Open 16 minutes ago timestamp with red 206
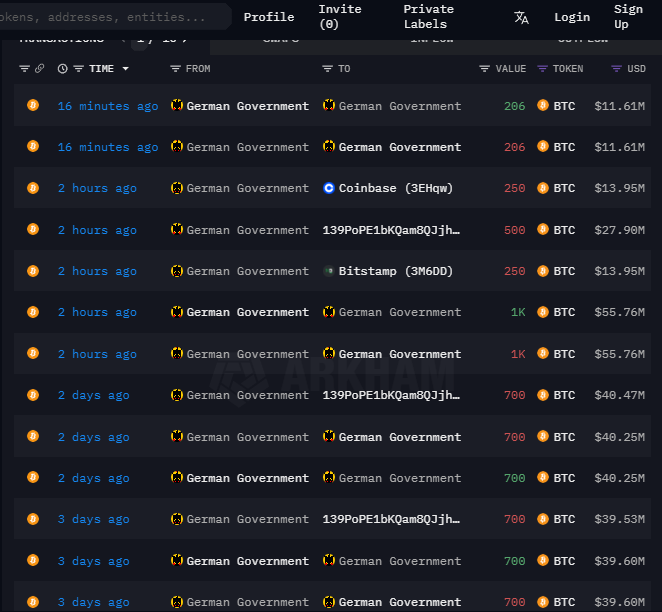 click(108, 147)
